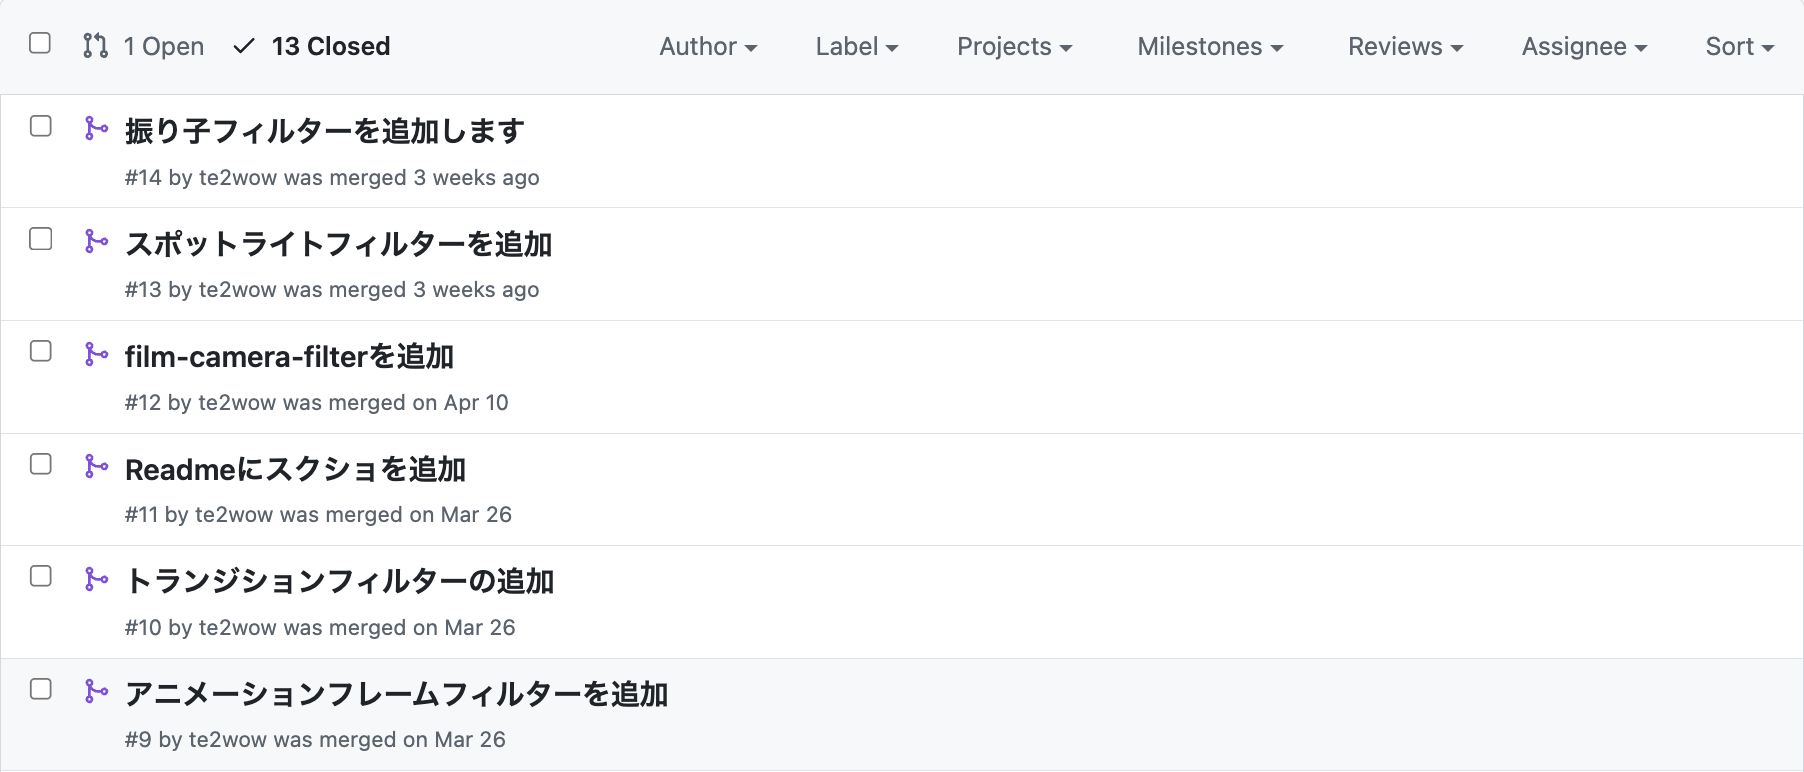Open the Author filter dropdown
The width and height of the screenshot is (1804, 772).
pos(708,47)
